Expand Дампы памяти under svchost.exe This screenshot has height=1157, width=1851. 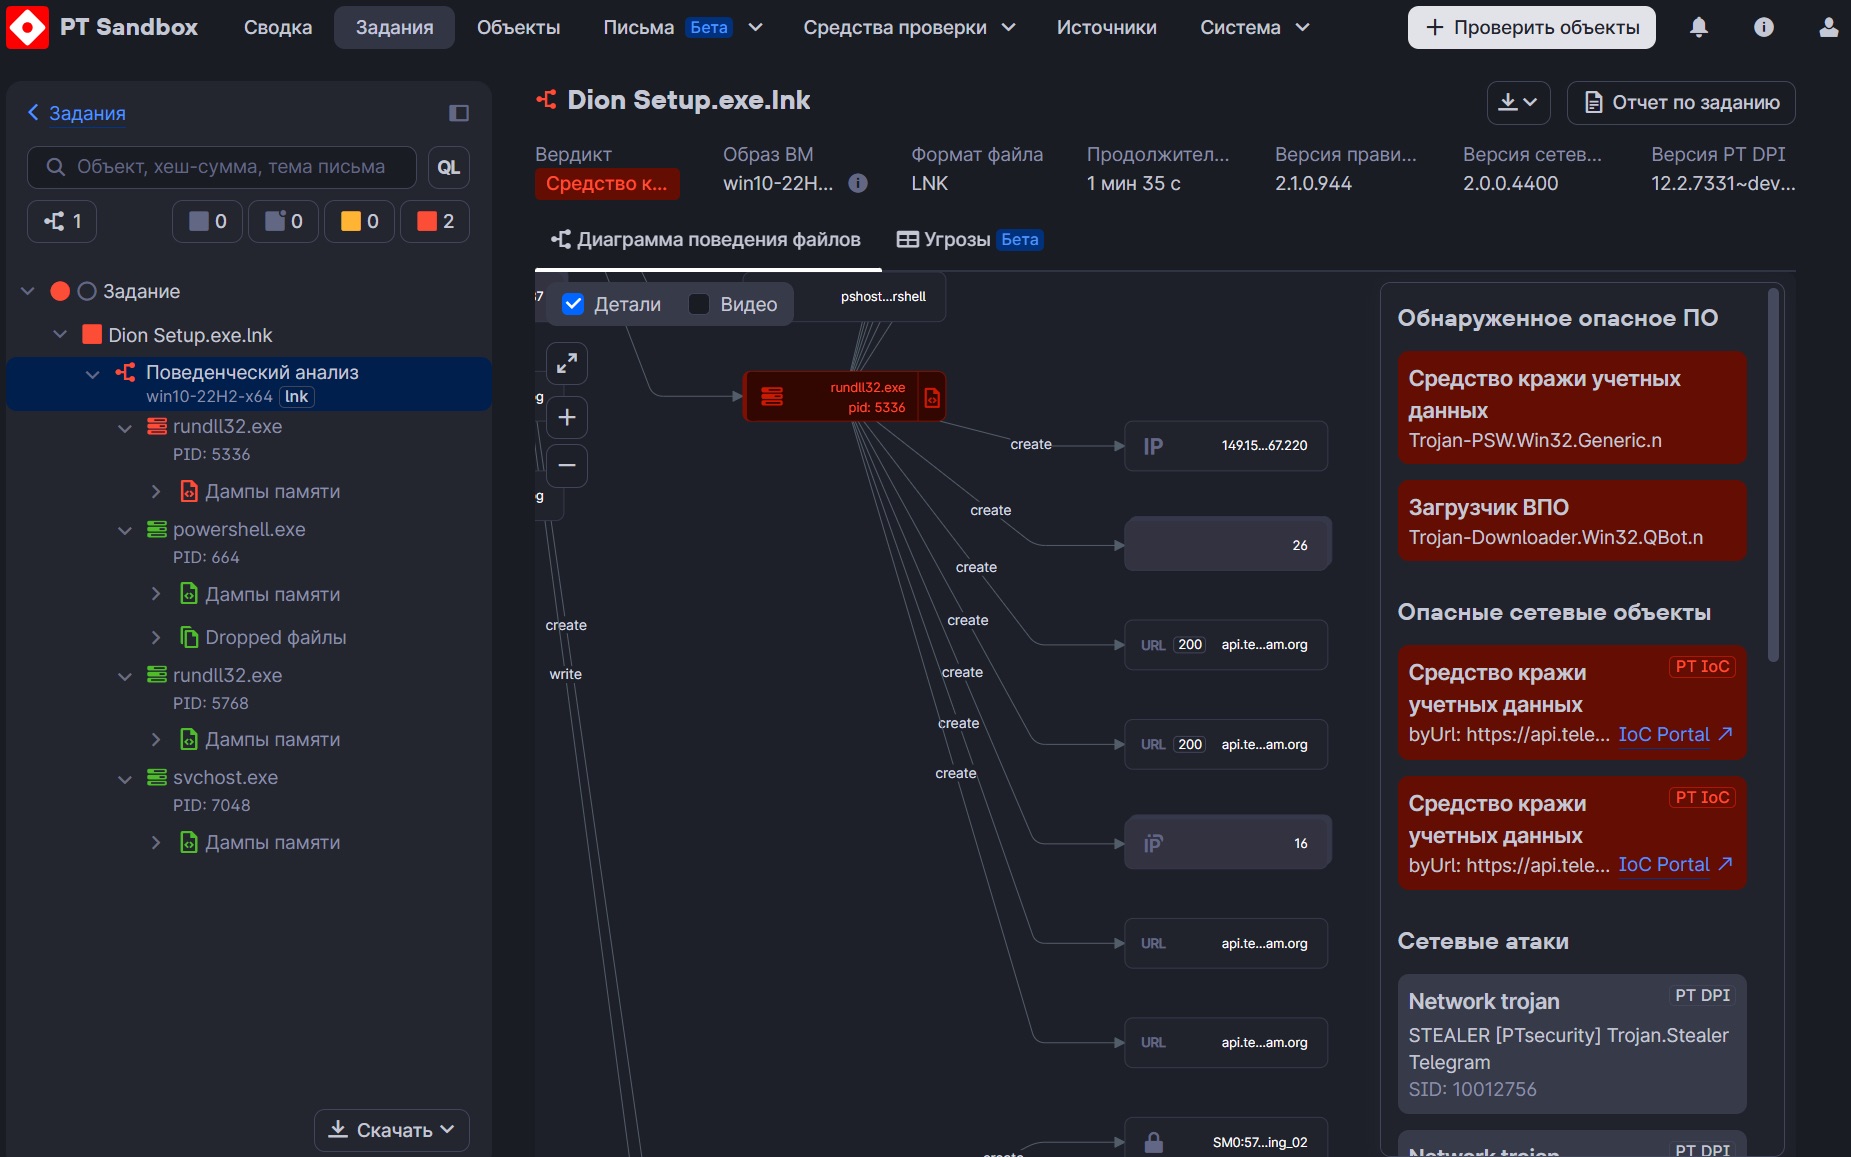(x=156, y=842)
